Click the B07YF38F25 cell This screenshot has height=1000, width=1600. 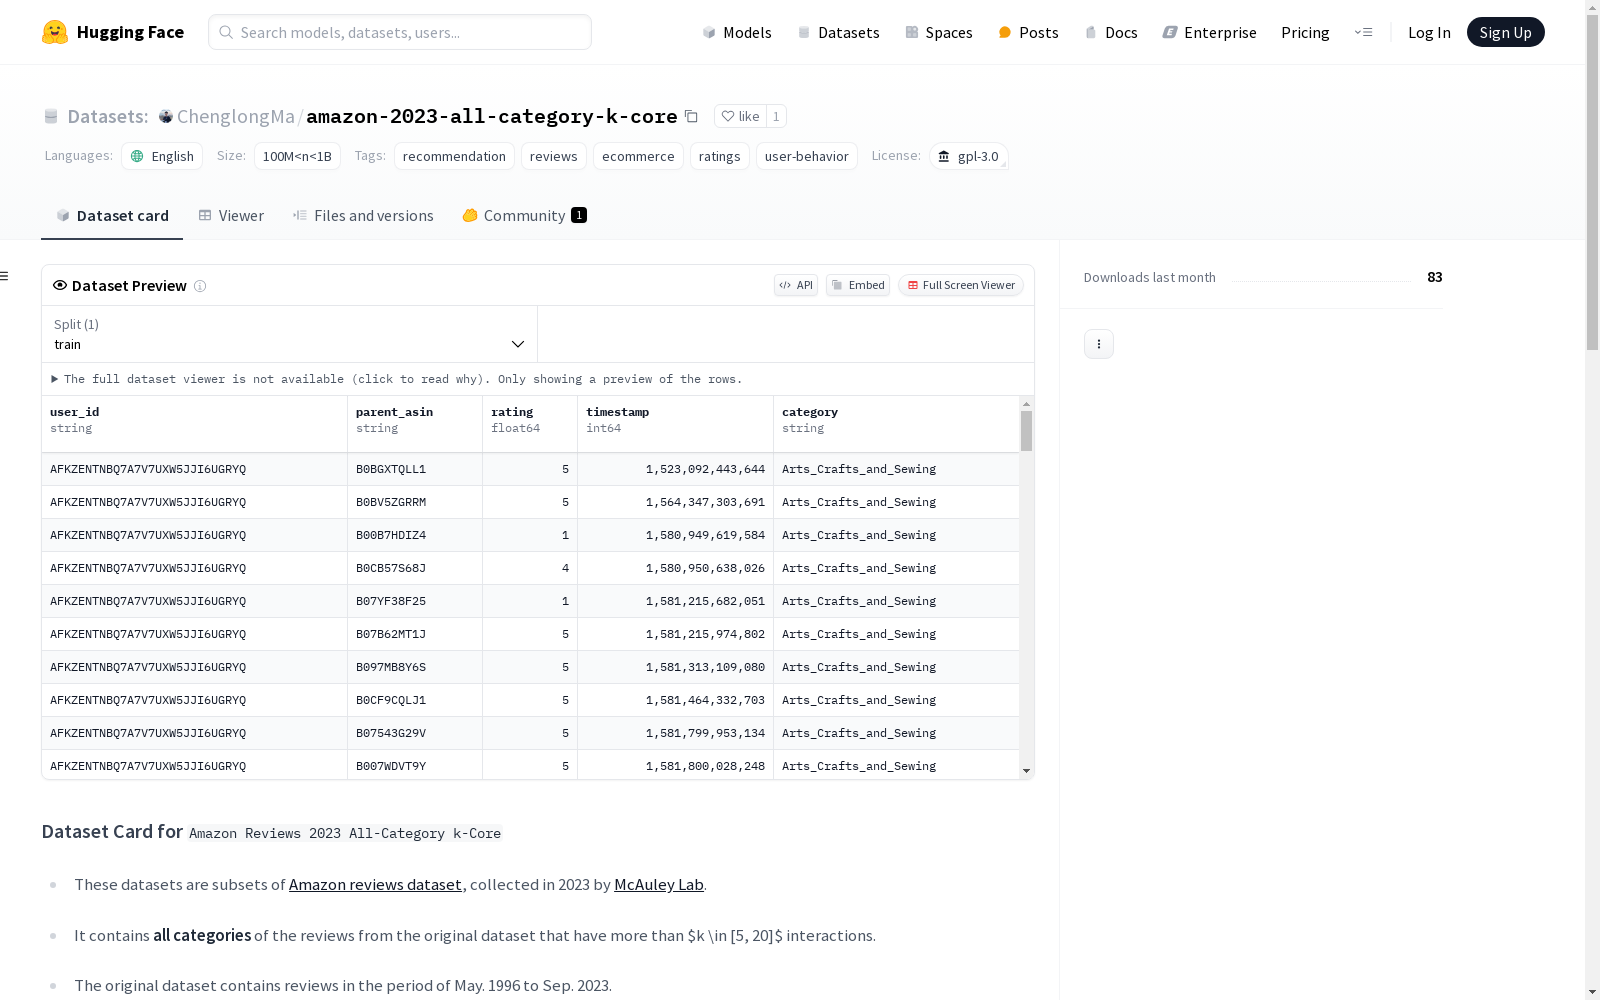tap(415, 601)
